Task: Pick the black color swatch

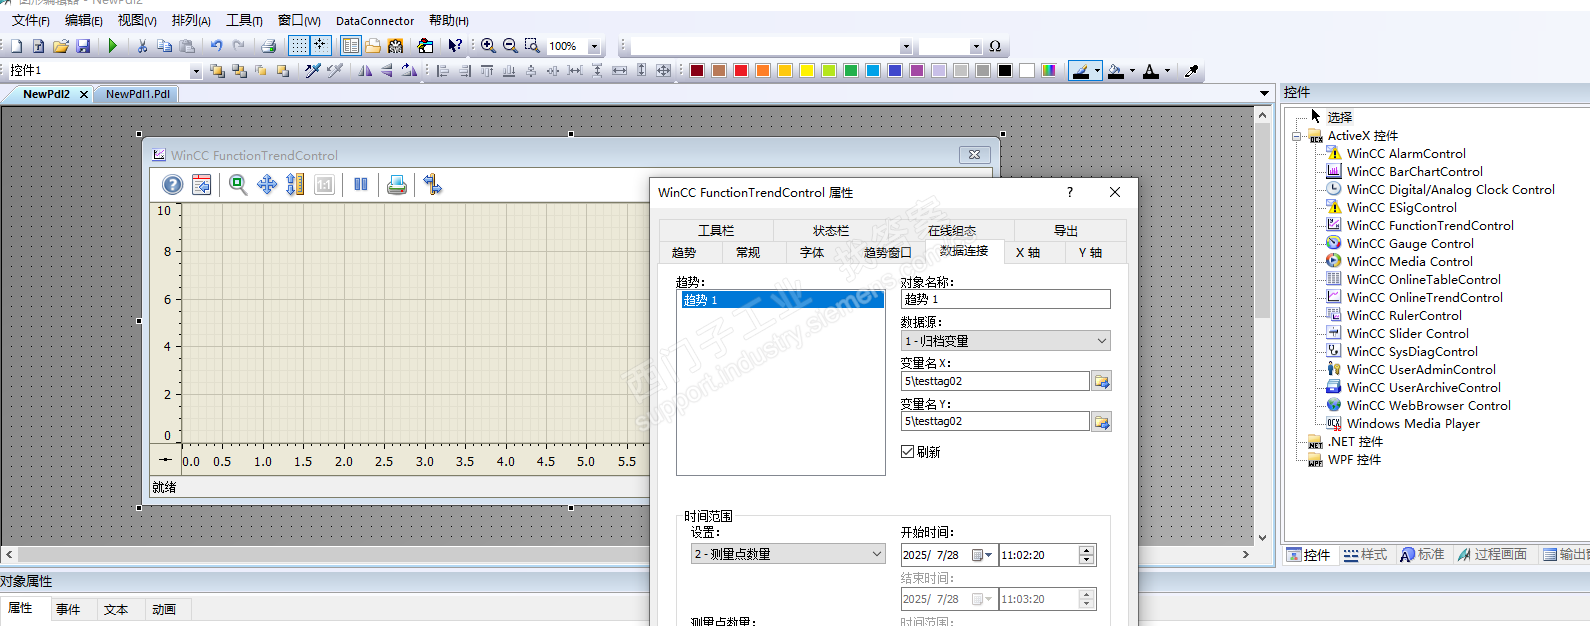Action: pyautogui.click(x=1005, y=71)
